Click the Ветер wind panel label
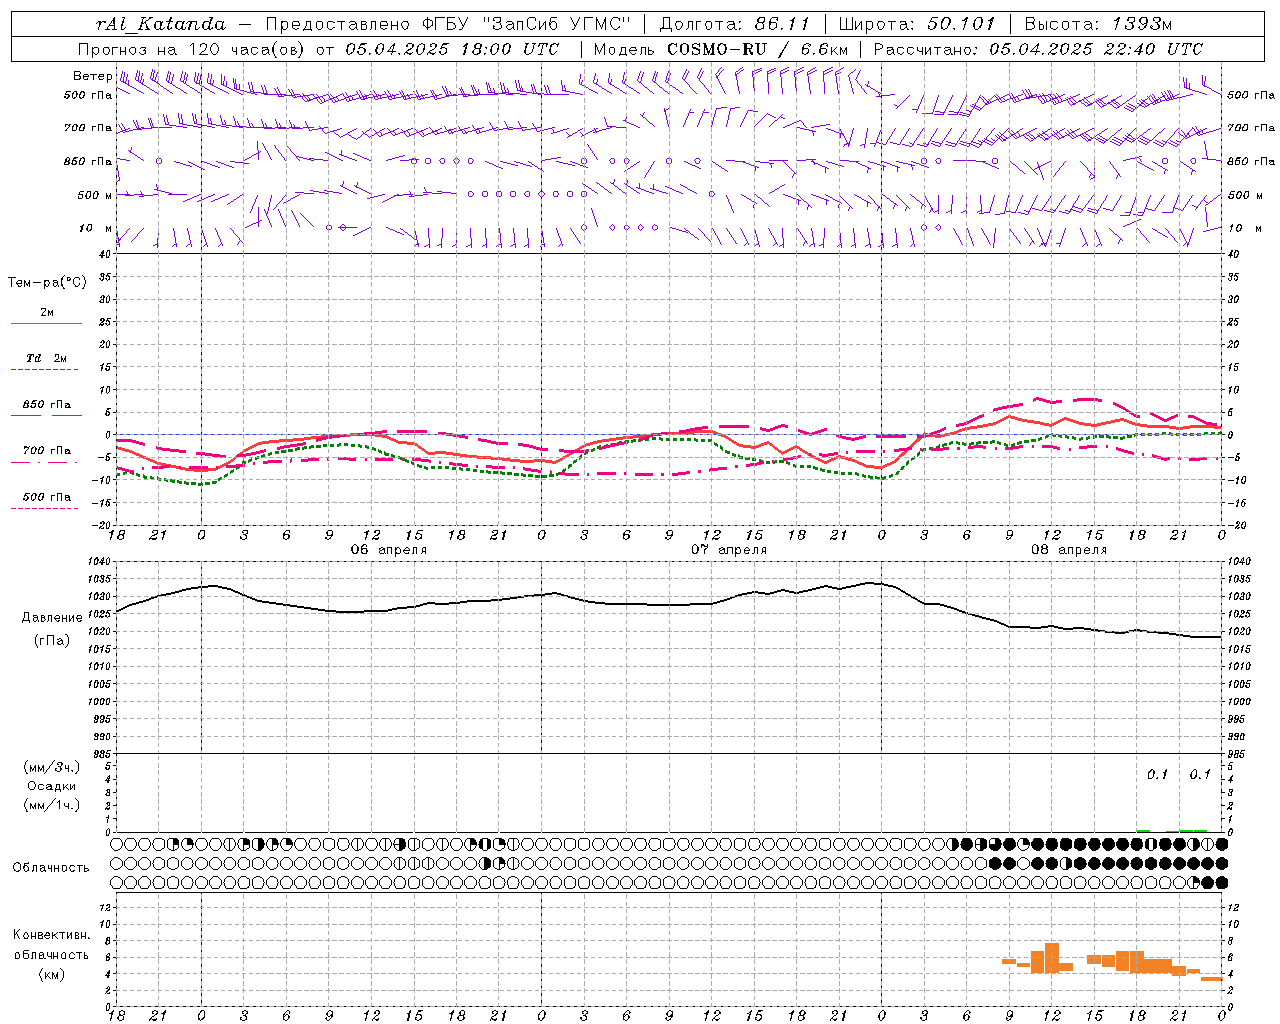This screenshot has height=1024, width=1280. [92, 76]
